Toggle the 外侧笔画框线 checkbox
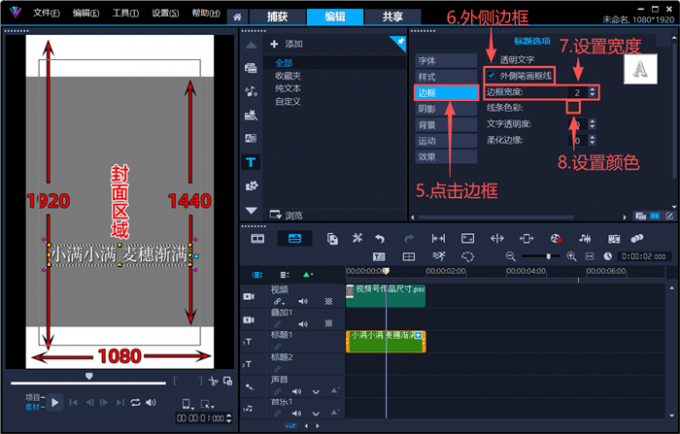 491,75
